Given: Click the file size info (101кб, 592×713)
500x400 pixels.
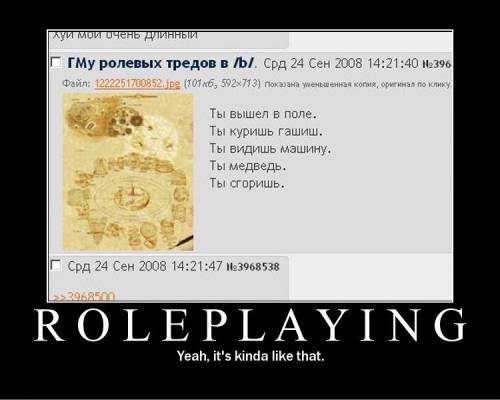Looking at the screenshot, I should (222, 83).
